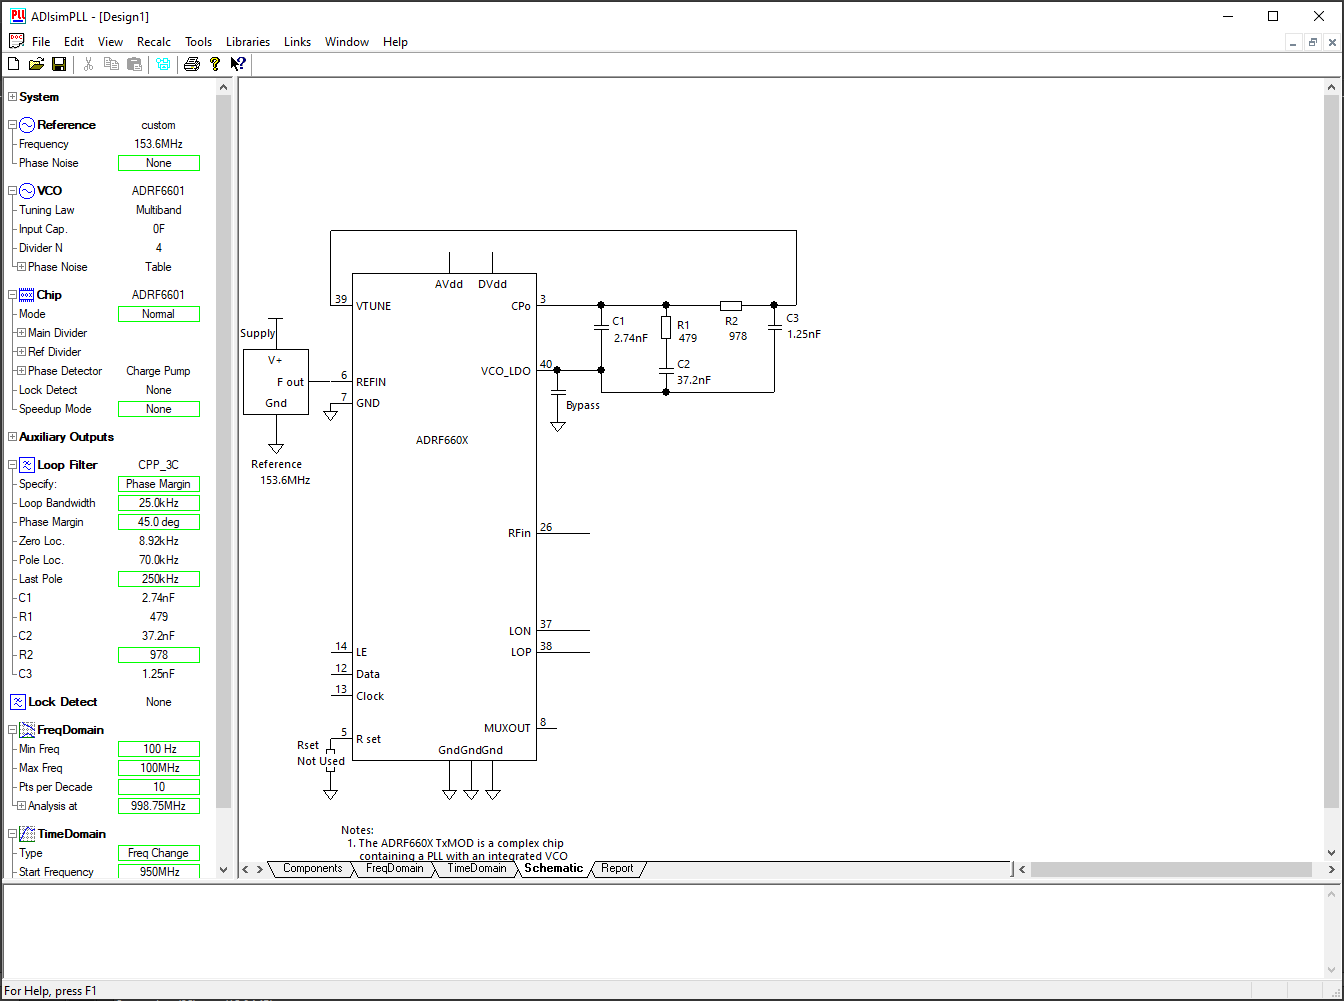Click the document icon left of File menu
This screenshot has width=1344, height=1001.
coord(16,41)
